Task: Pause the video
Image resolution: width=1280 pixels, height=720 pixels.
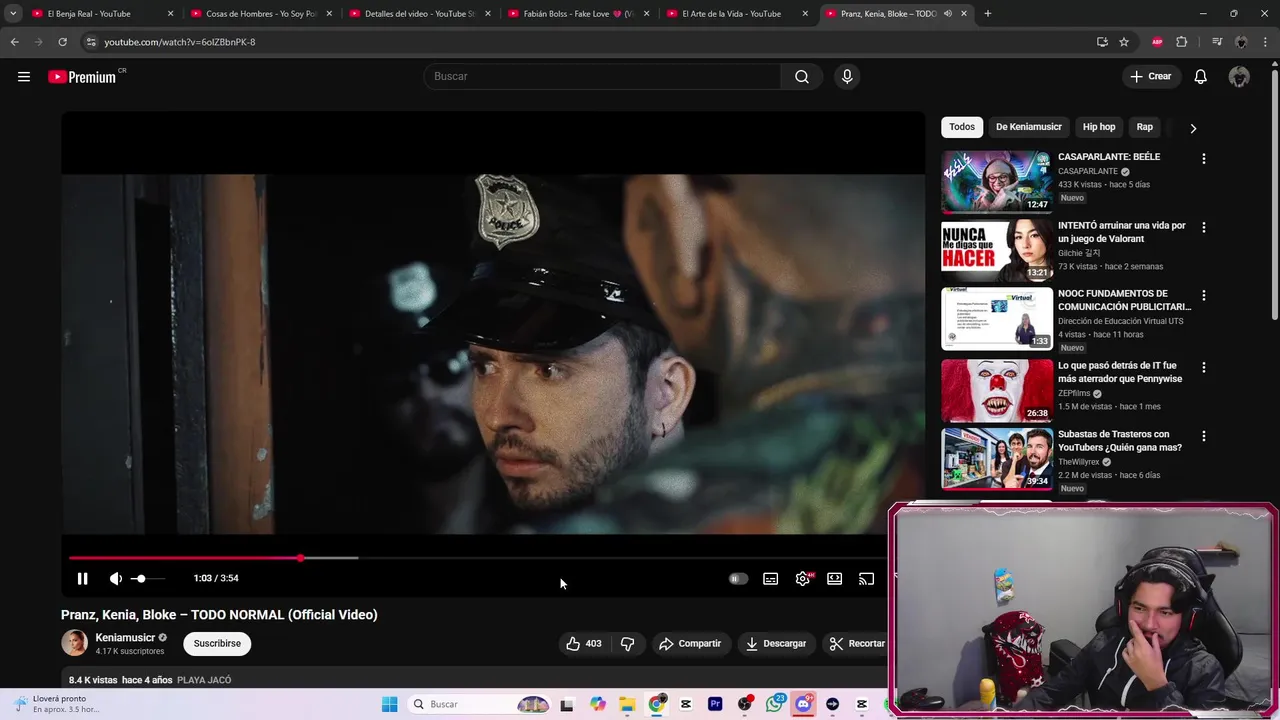Action: coord(83,578)
